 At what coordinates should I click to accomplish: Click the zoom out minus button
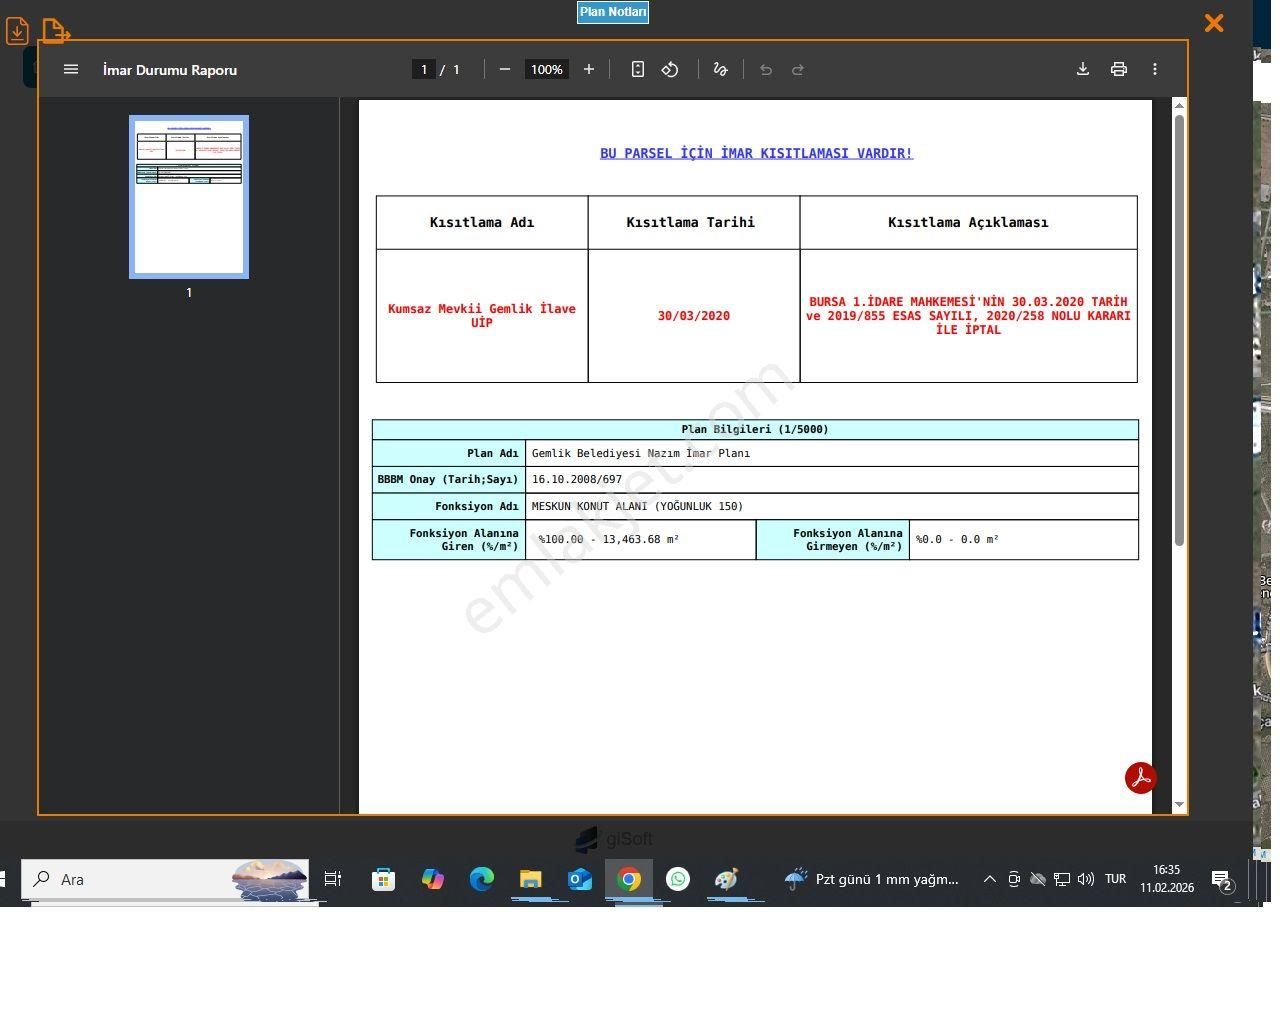pos(505,70)
